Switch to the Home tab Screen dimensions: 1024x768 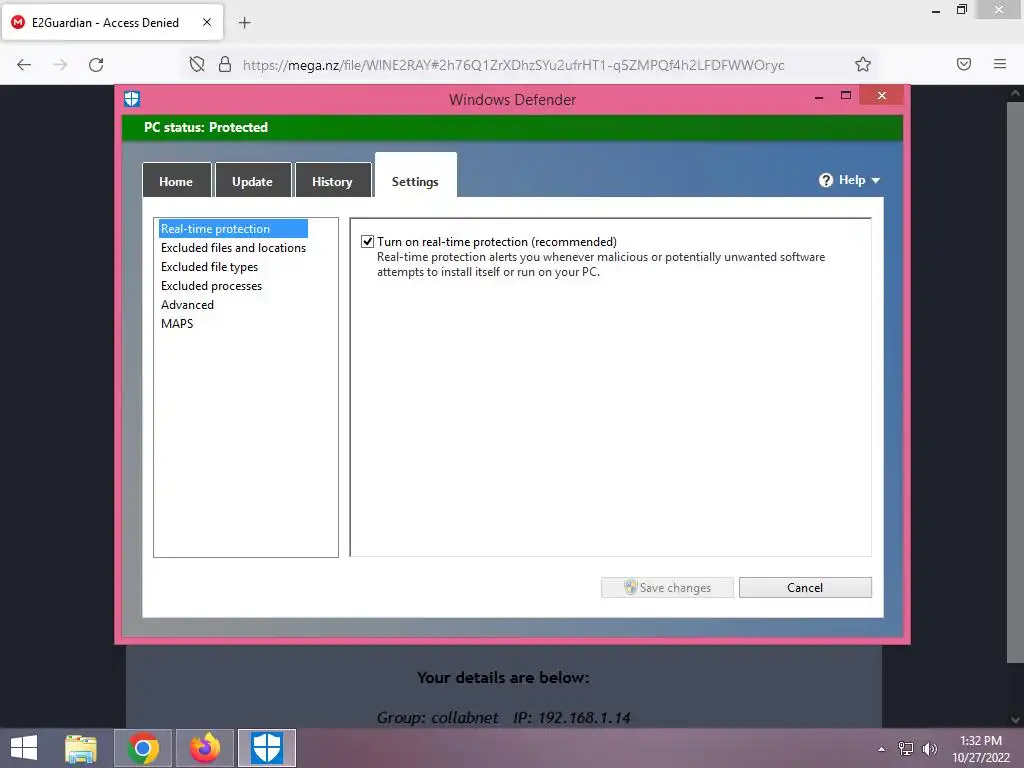(x=176, y=181)
